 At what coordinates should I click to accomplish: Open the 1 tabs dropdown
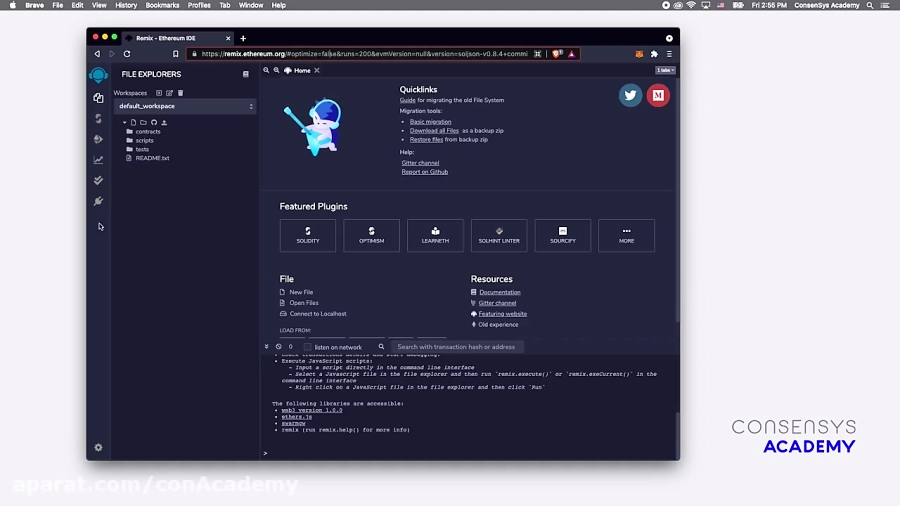665,71
